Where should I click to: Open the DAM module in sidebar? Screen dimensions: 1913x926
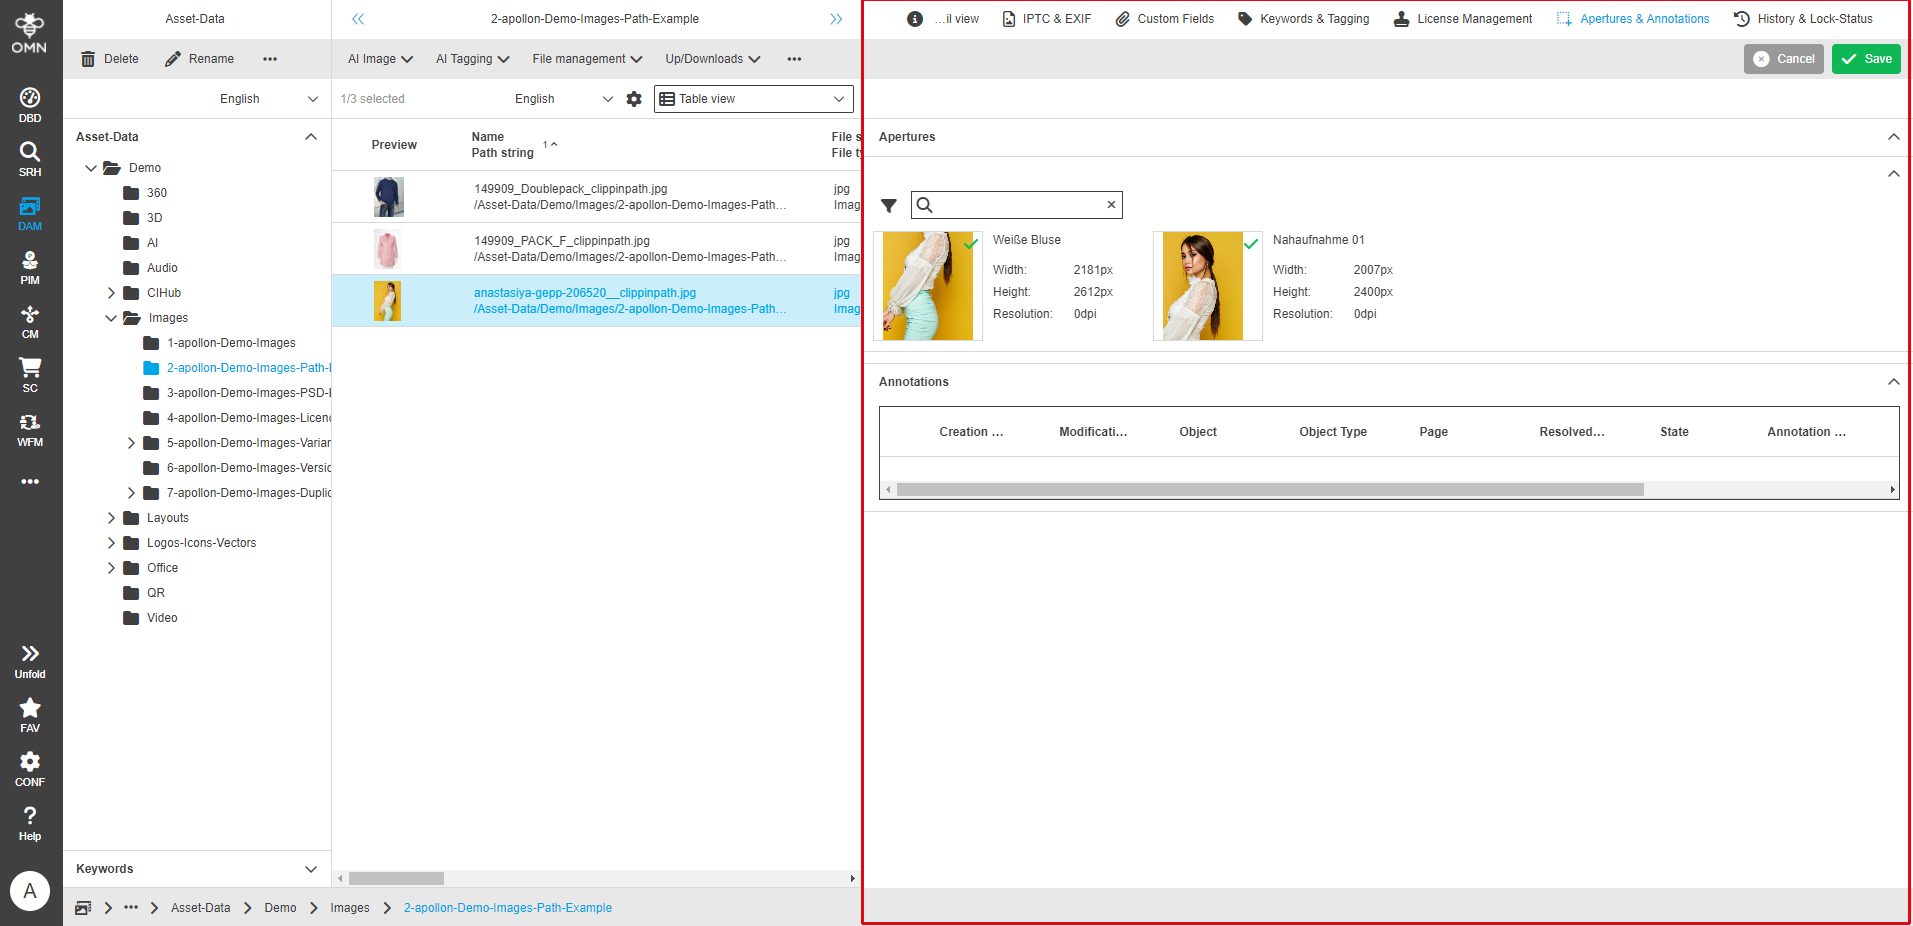30,213
